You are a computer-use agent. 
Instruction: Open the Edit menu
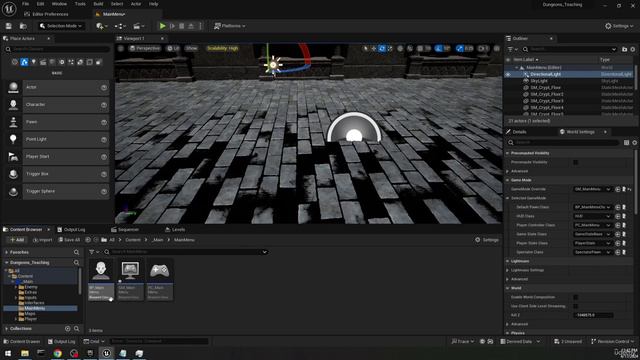(x=40, y=4)
